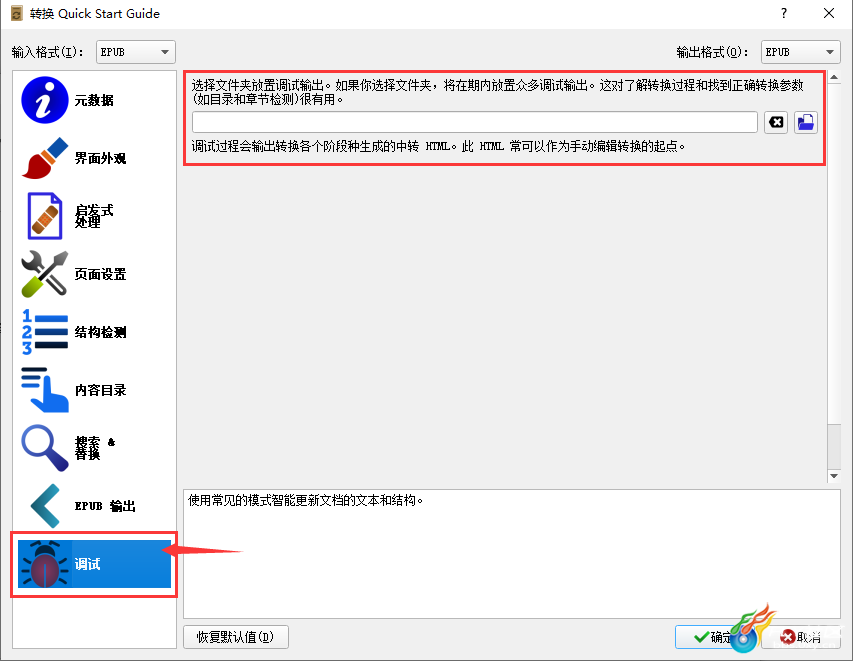Click 恢复默认值 restore defaults button
This screenshot has width=853, height=661.
click(x=236, y=637)
